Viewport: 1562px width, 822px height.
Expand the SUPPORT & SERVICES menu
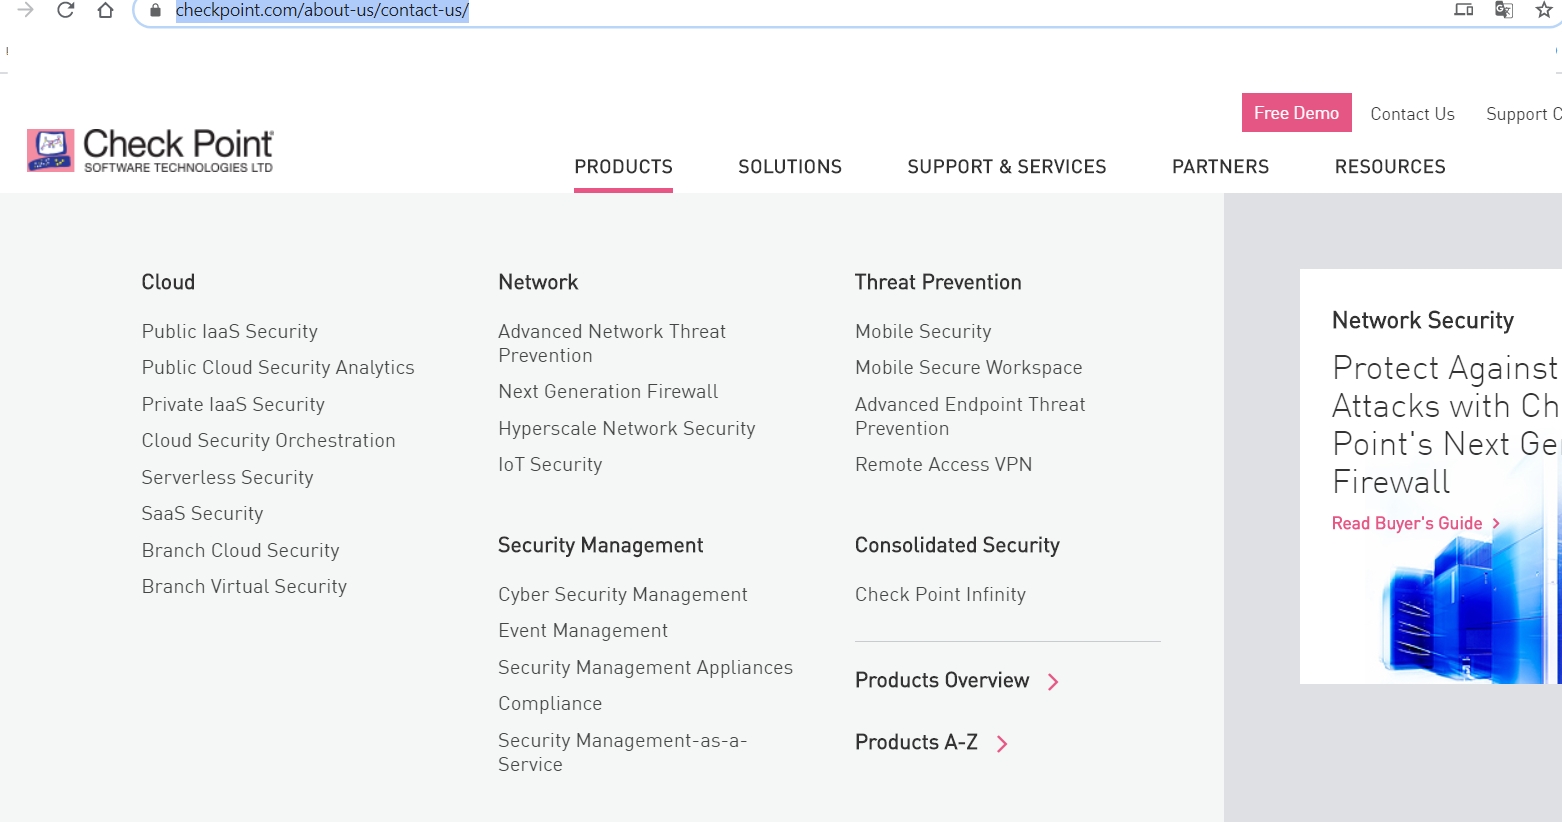tap(1006, 167)
